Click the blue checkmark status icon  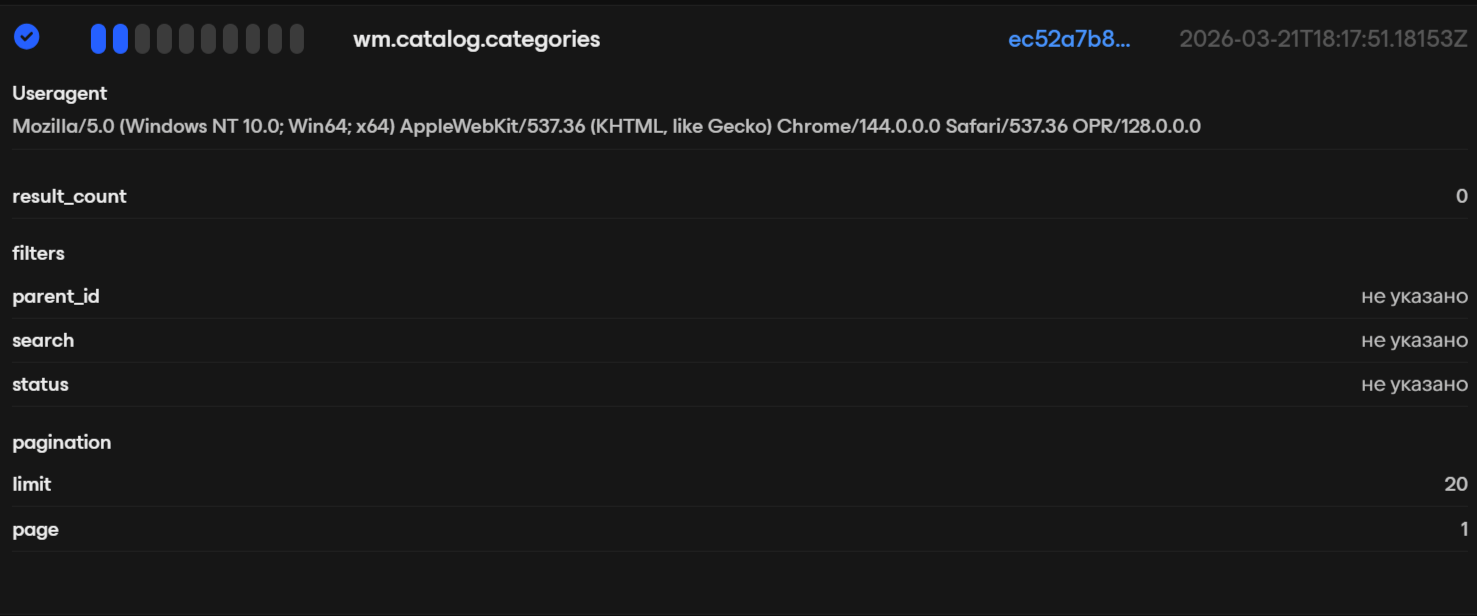click(x=27, y=38)
